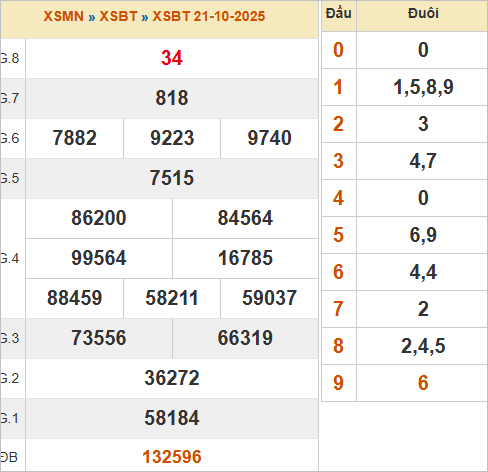488x472 pixels.
Task: Click Đuôi value 4,4
Action: coord(423,272)
